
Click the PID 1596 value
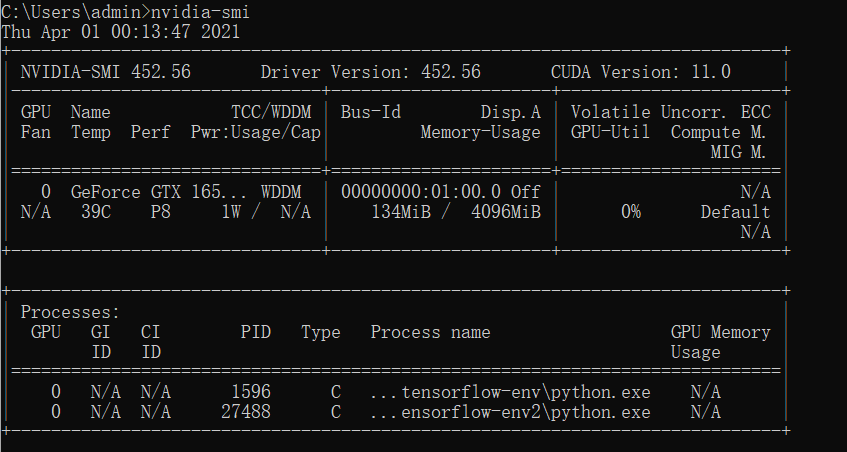[251, 392]
